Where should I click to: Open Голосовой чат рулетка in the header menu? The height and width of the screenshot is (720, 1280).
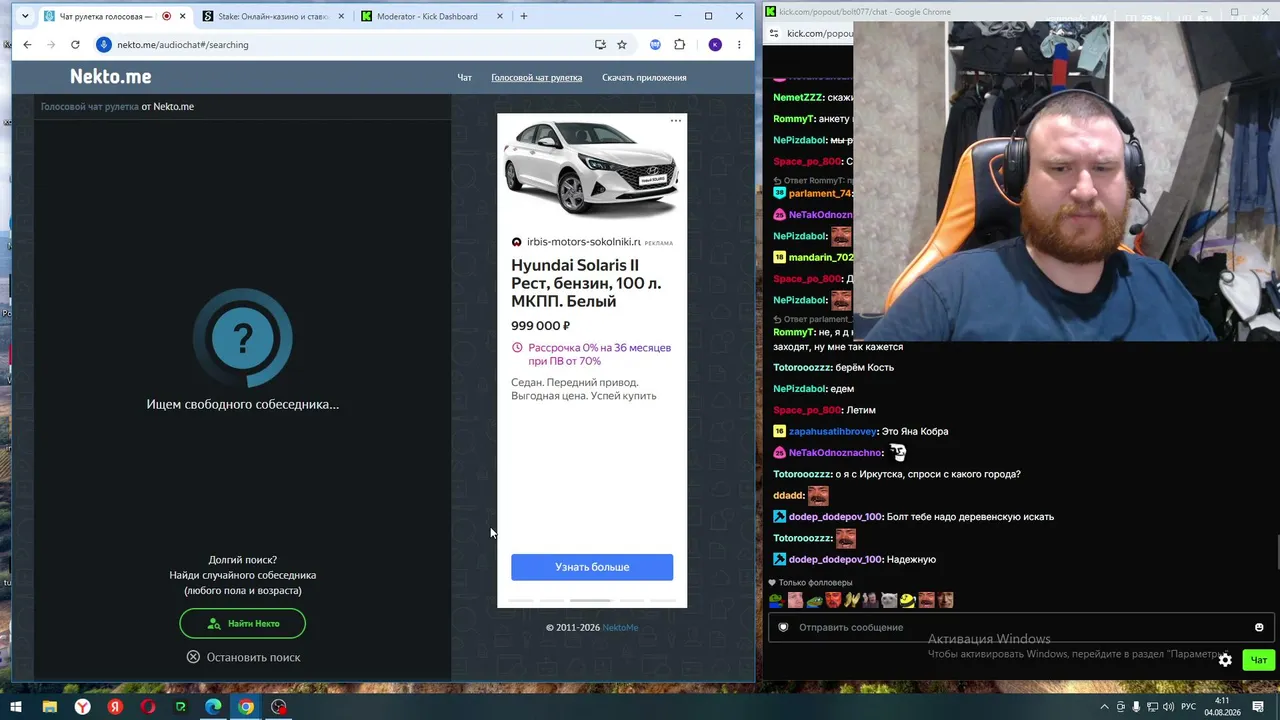pyautogui.click(x=536, y=77)
